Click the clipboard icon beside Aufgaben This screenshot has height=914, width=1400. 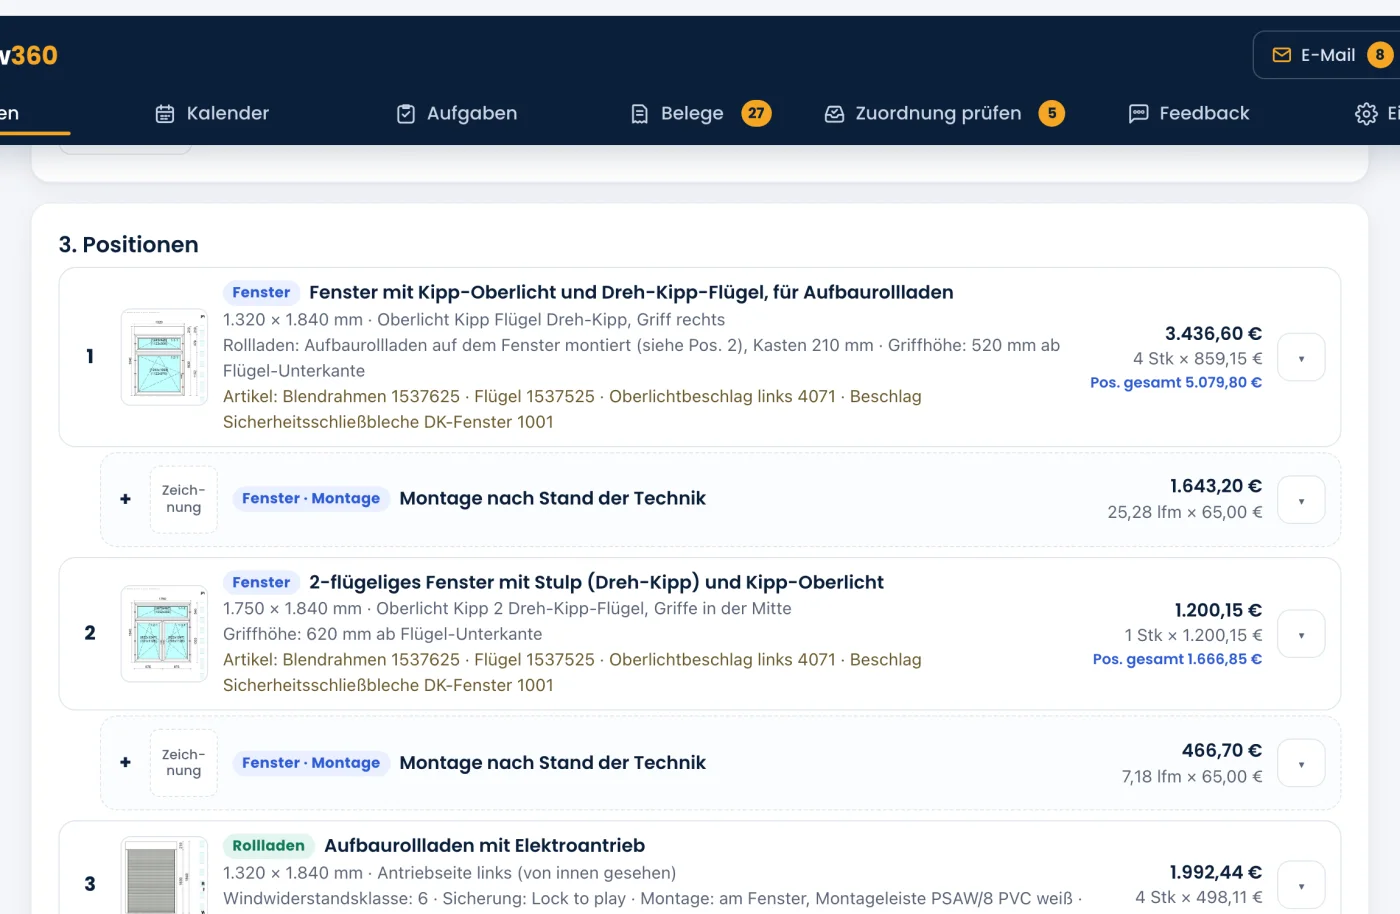pos(406,114)
